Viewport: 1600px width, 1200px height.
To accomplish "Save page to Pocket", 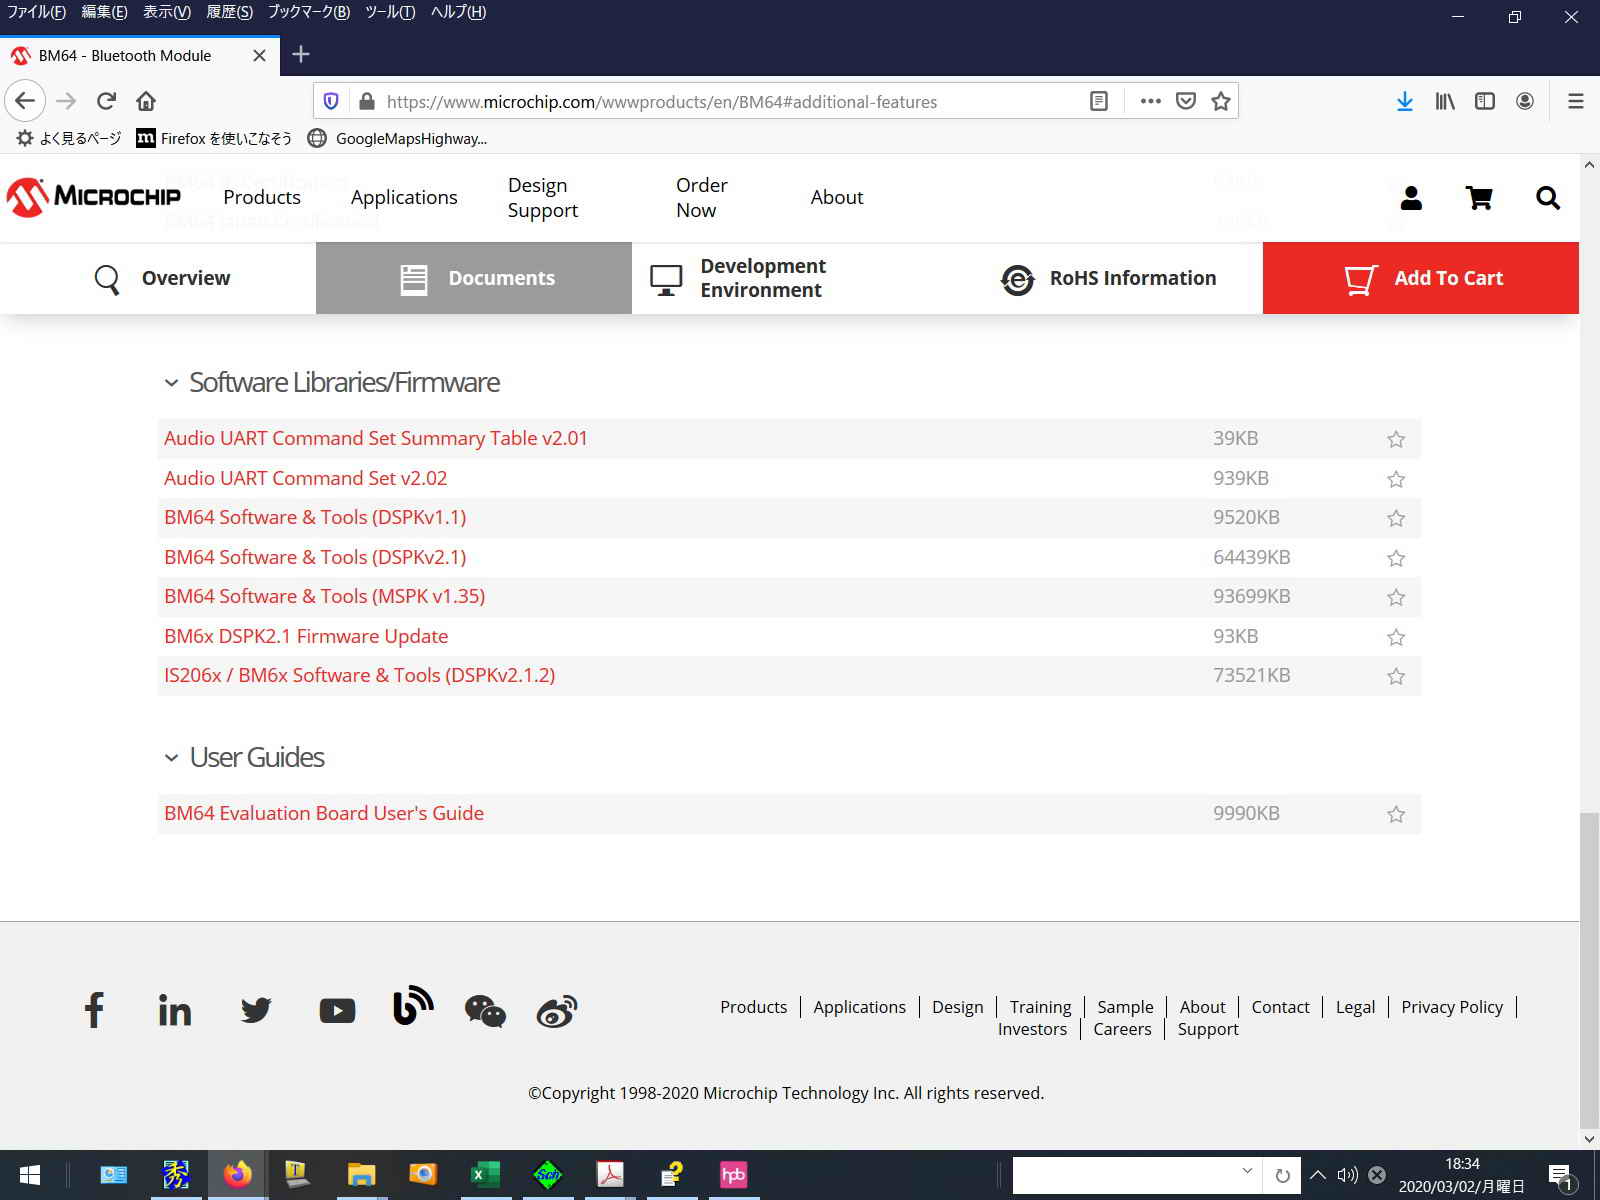I will [x=1186, y=101].
